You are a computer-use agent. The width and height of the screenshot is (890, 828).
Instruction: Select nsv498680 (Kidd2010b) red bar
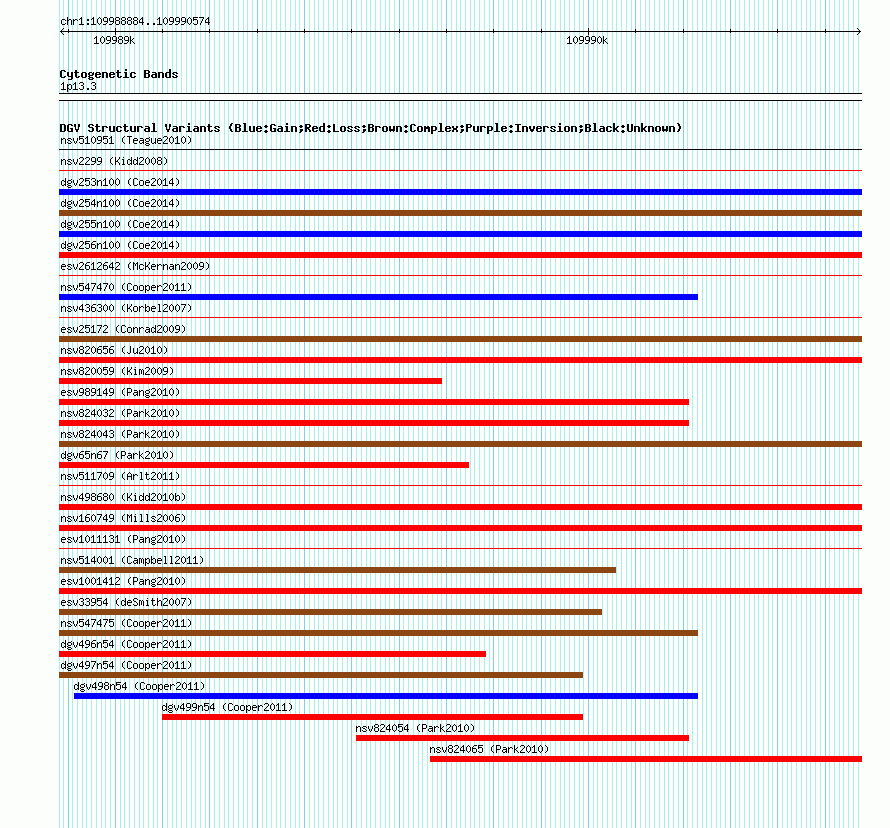[x=460, y=507]
